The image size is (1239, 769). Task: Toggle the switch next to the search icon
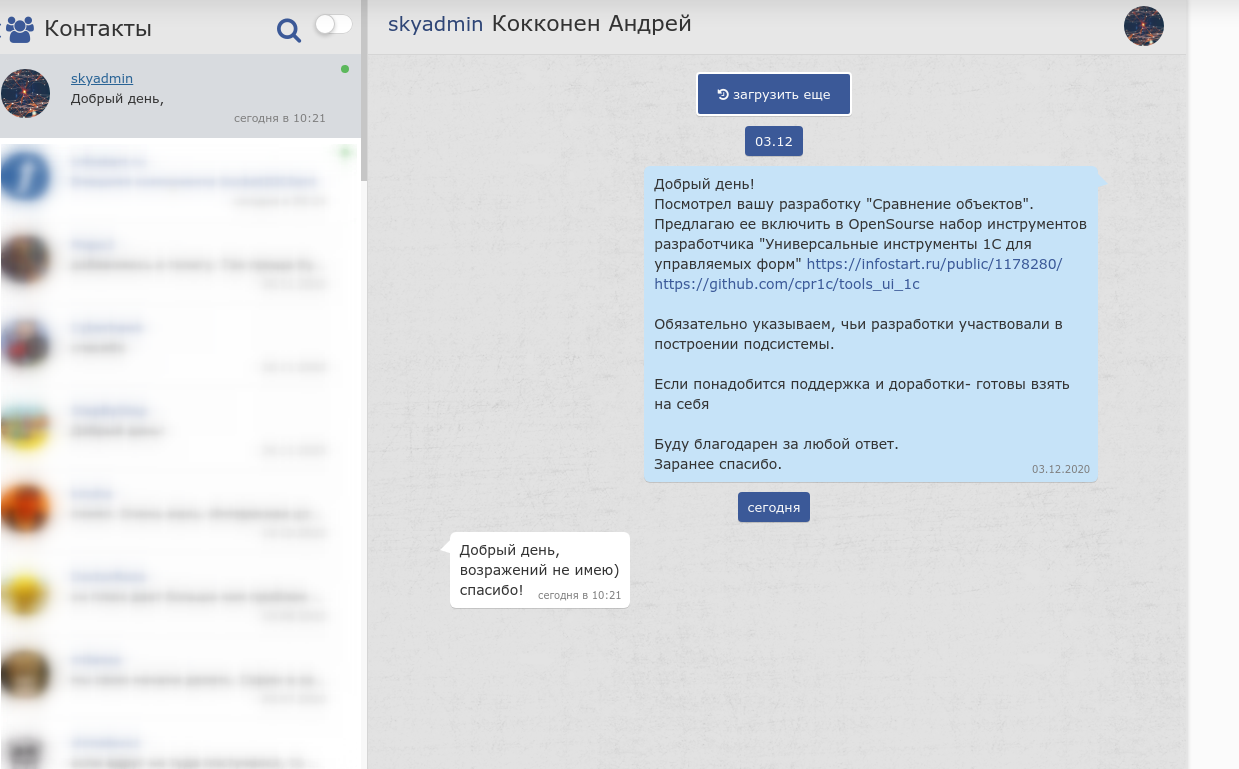point(333,25)
